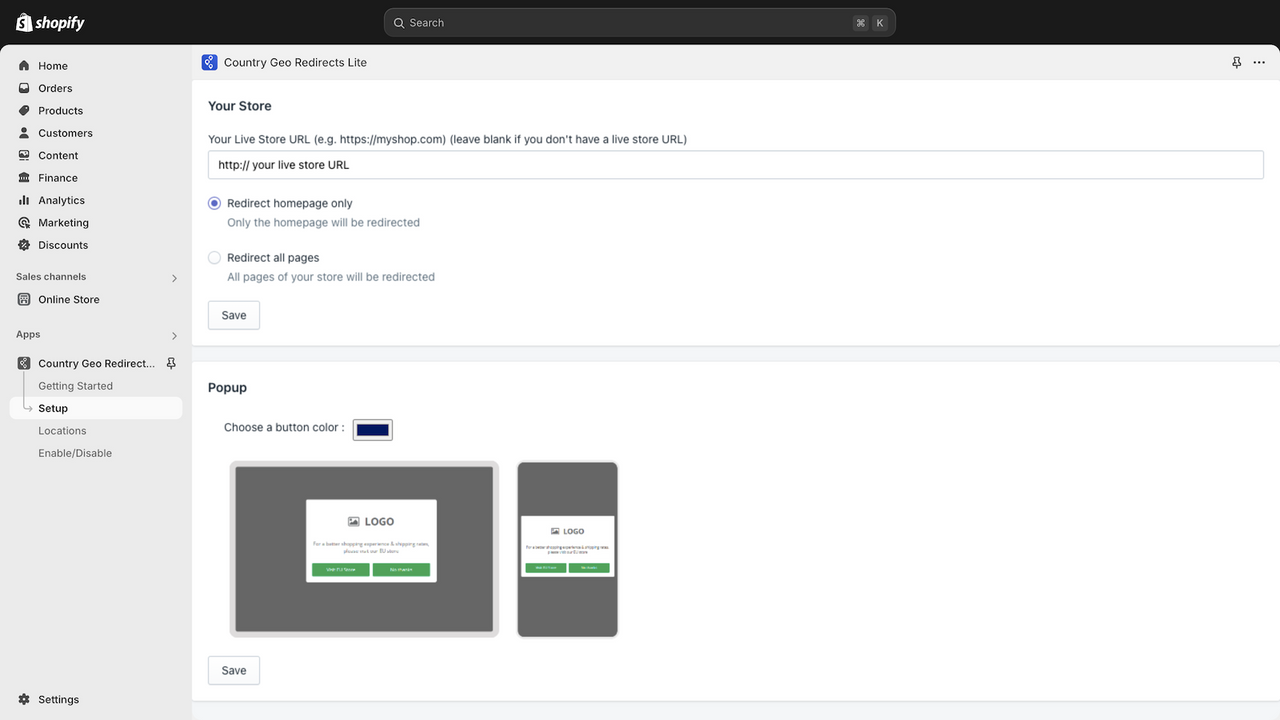Click the live store URL field
Screen dimensions: 1280x720
click(x=736, y=164)
